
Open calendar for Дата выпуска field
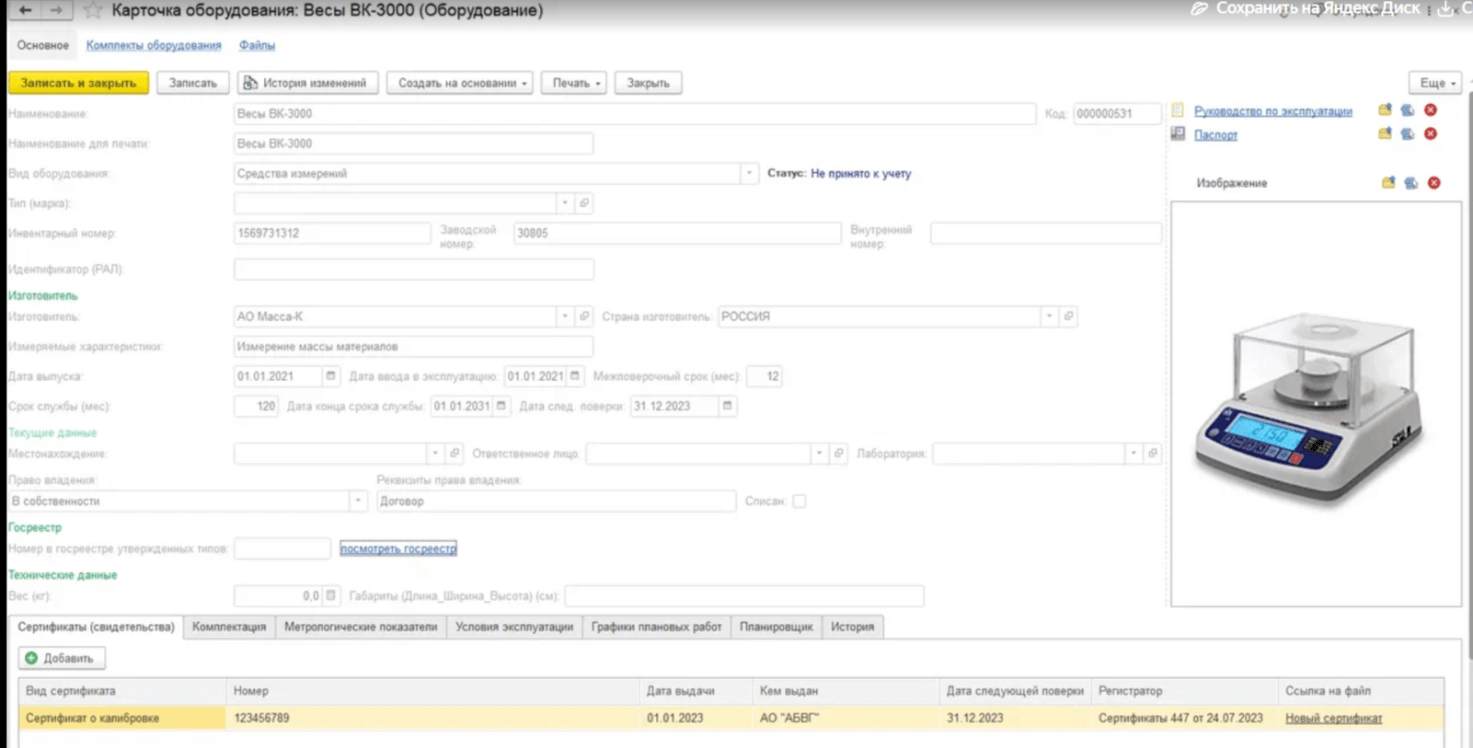[x=331, y=377]
